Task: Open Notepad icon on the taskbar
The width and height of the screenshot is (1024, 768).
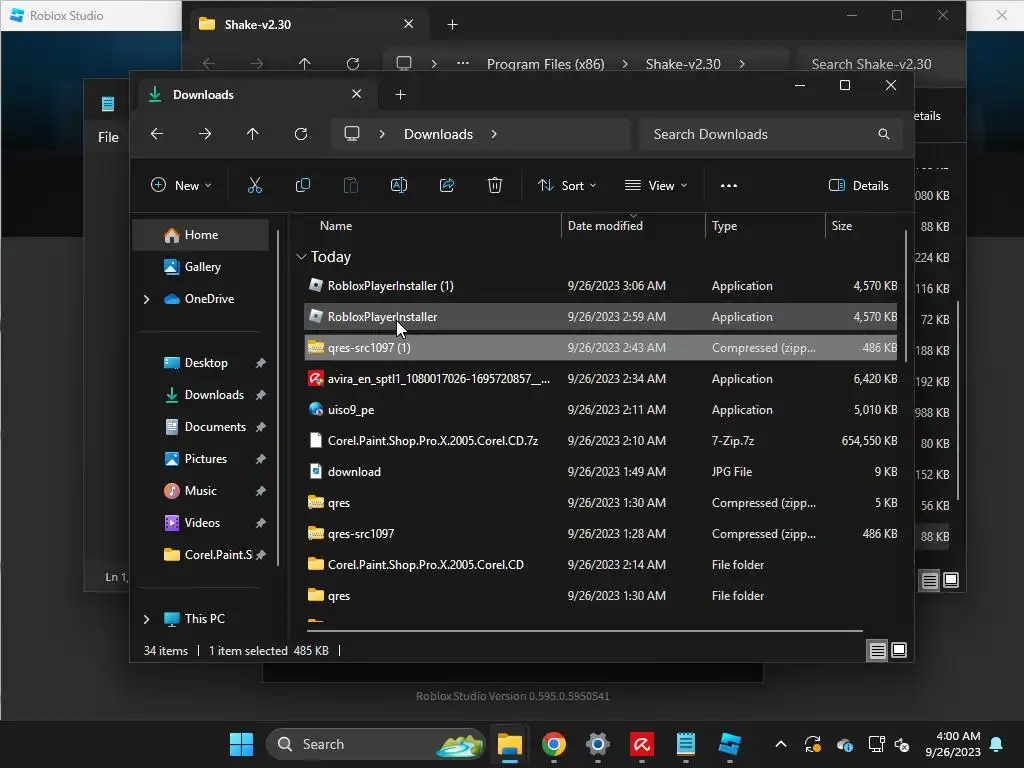Action: coord(686,744)
